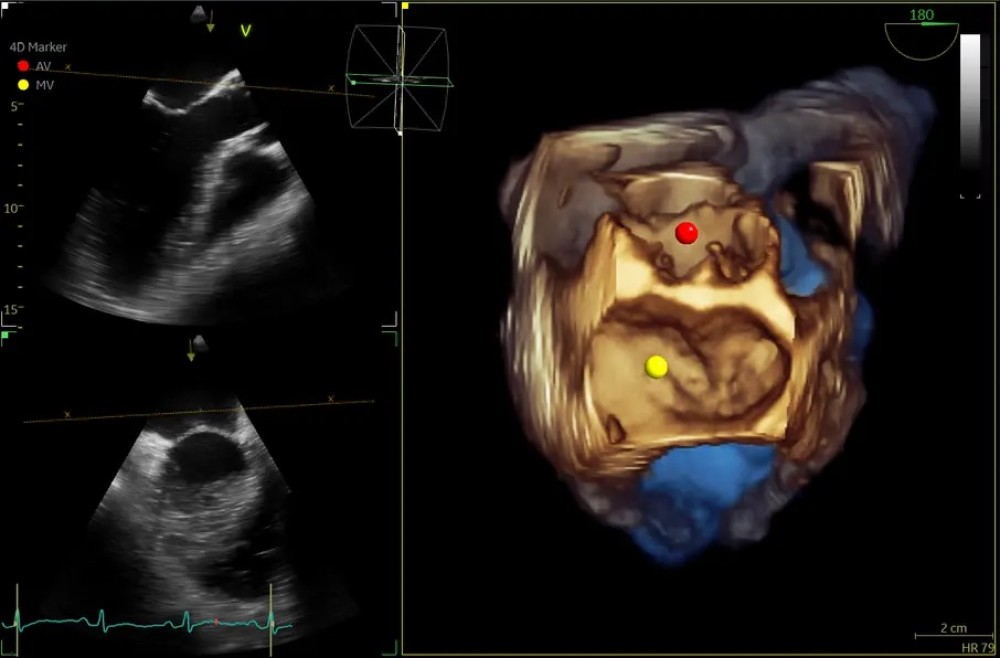1000x658 pixels.
Task: Click the MV label in marker list
Action: click(x=44, y=85)
